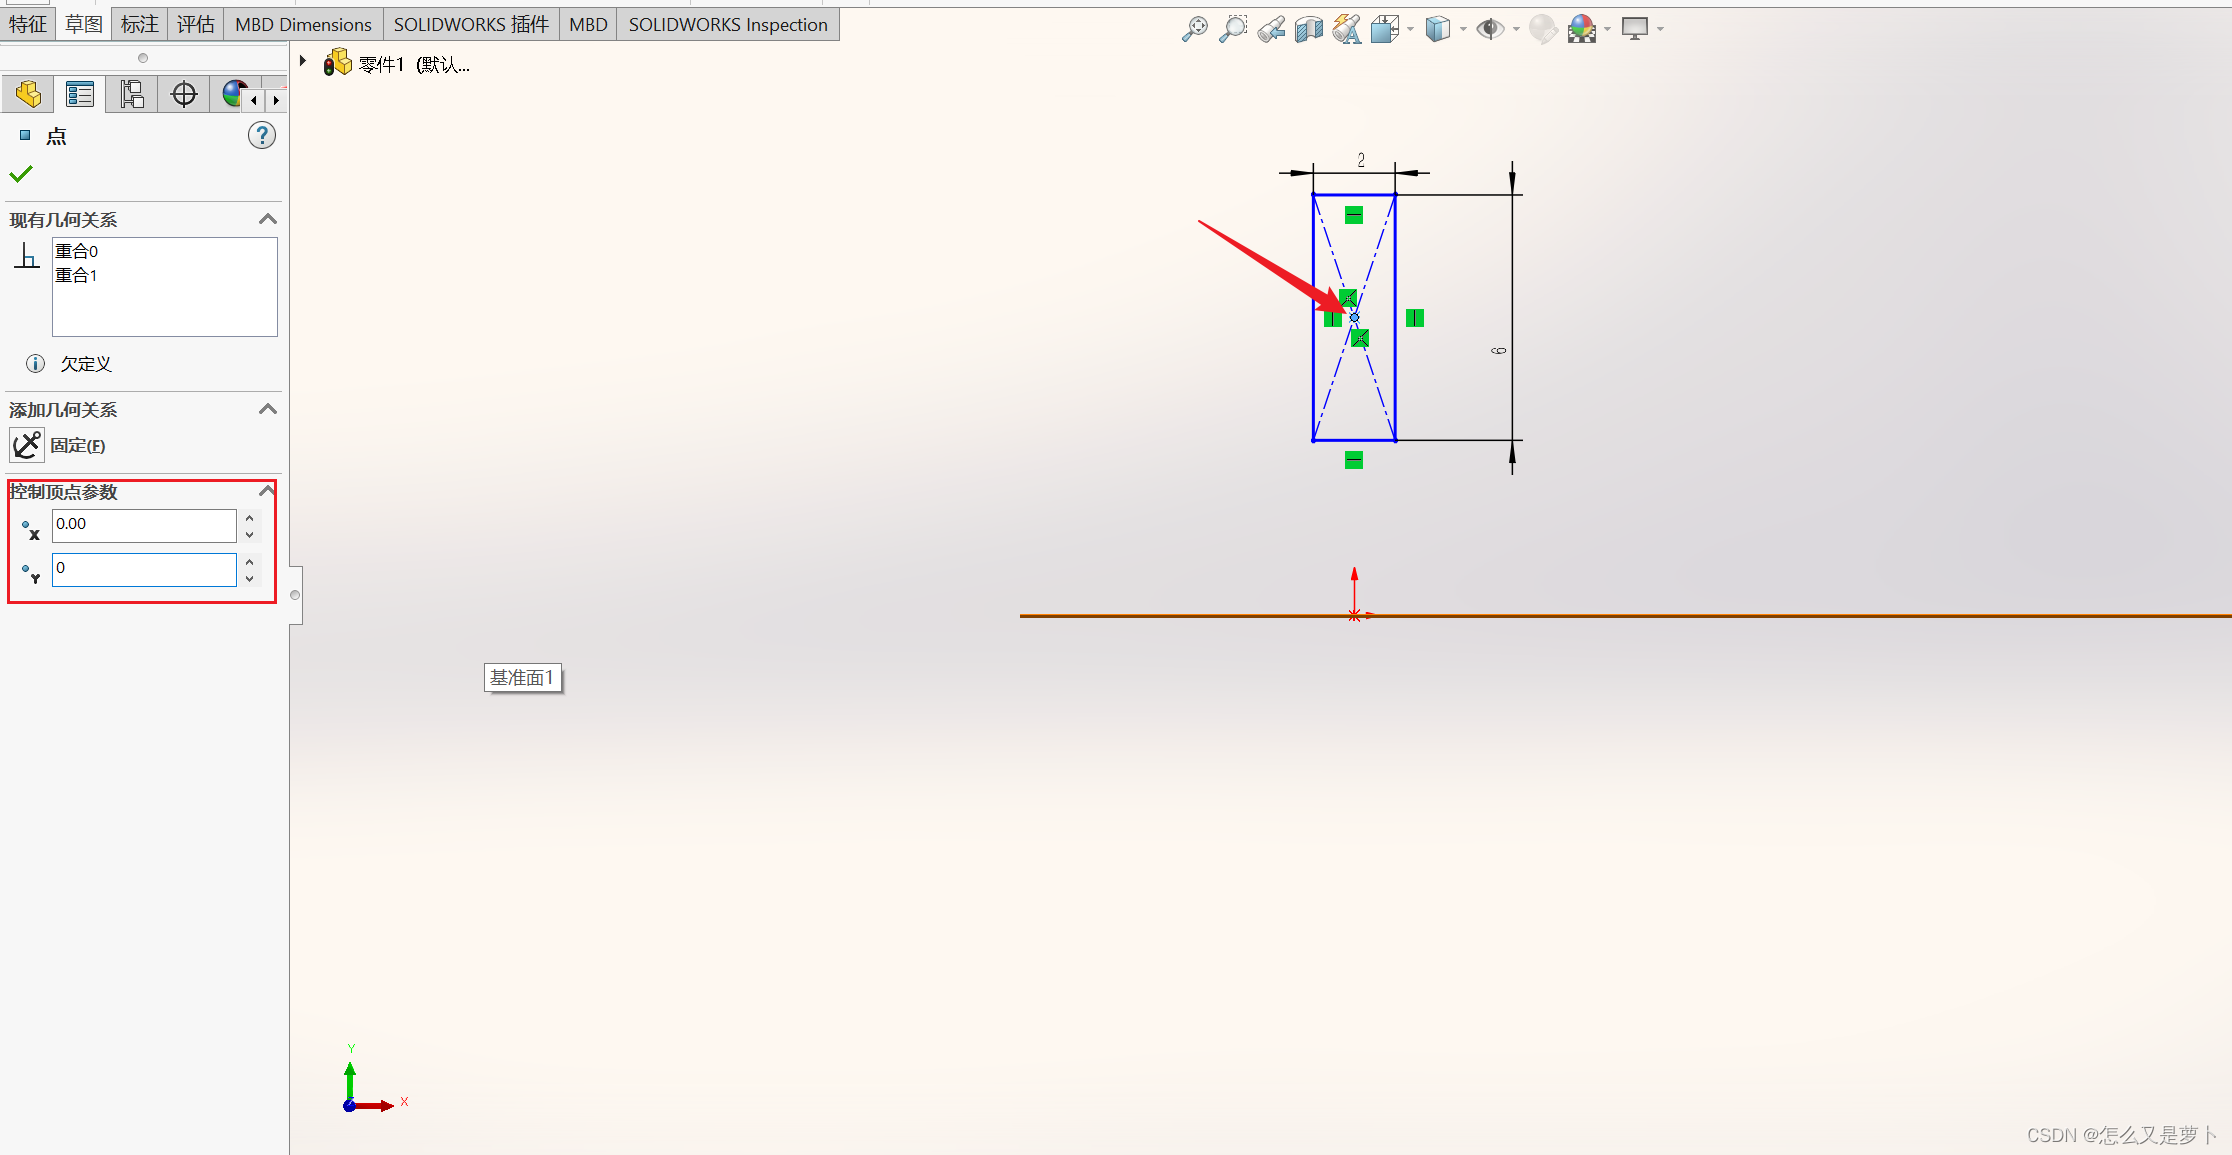Screen dimensions: 2232x1155
Task: Click the width dimension 2
Action: click(1361, 160)
